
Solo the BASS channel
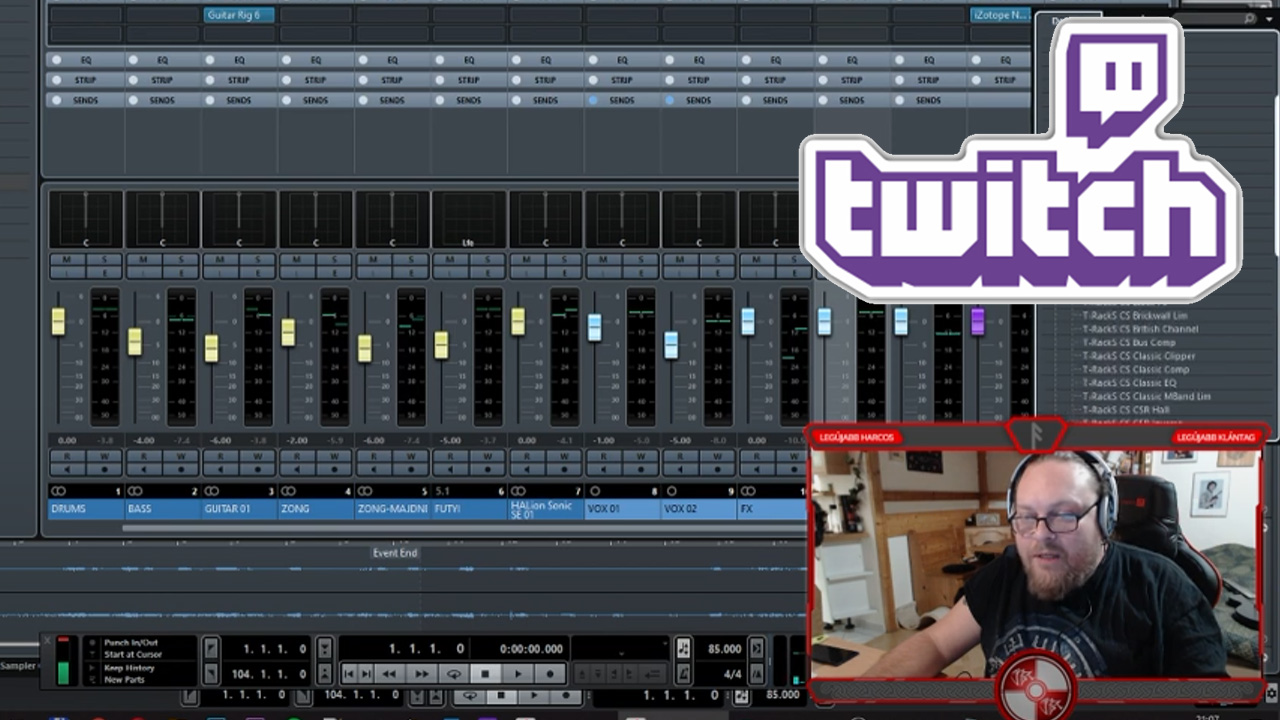(x=181, y=260)
